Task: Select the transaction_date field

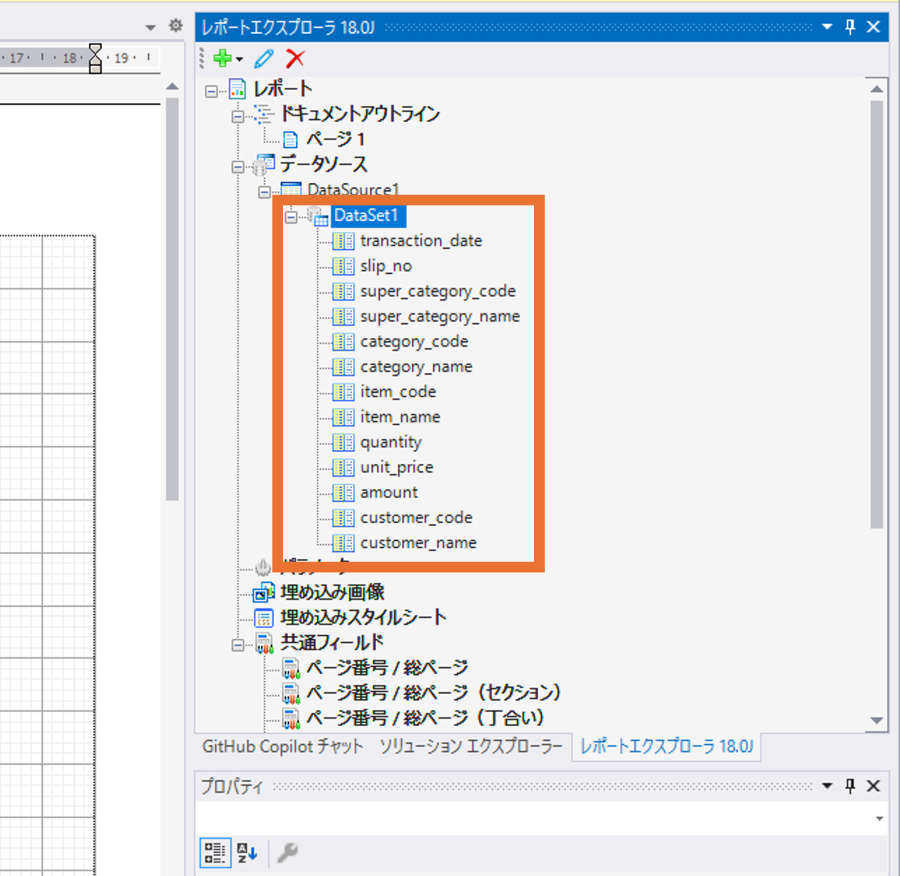Action: coord(421,241)
